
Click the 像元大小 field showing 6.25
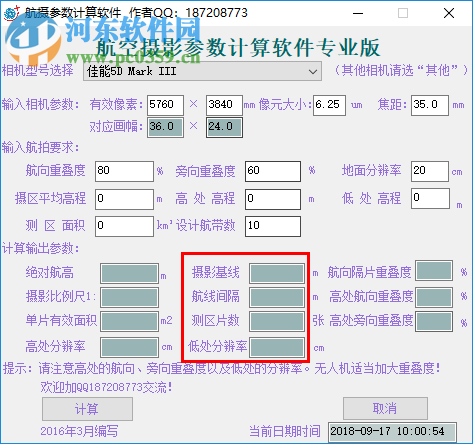(x=329, y=105)
